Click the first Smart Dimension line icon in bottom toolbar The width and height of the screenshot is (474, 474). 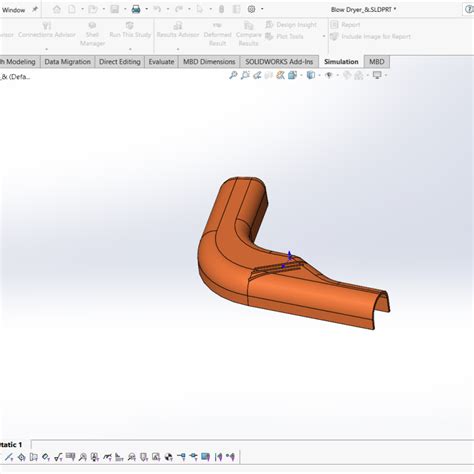[9, 457]
